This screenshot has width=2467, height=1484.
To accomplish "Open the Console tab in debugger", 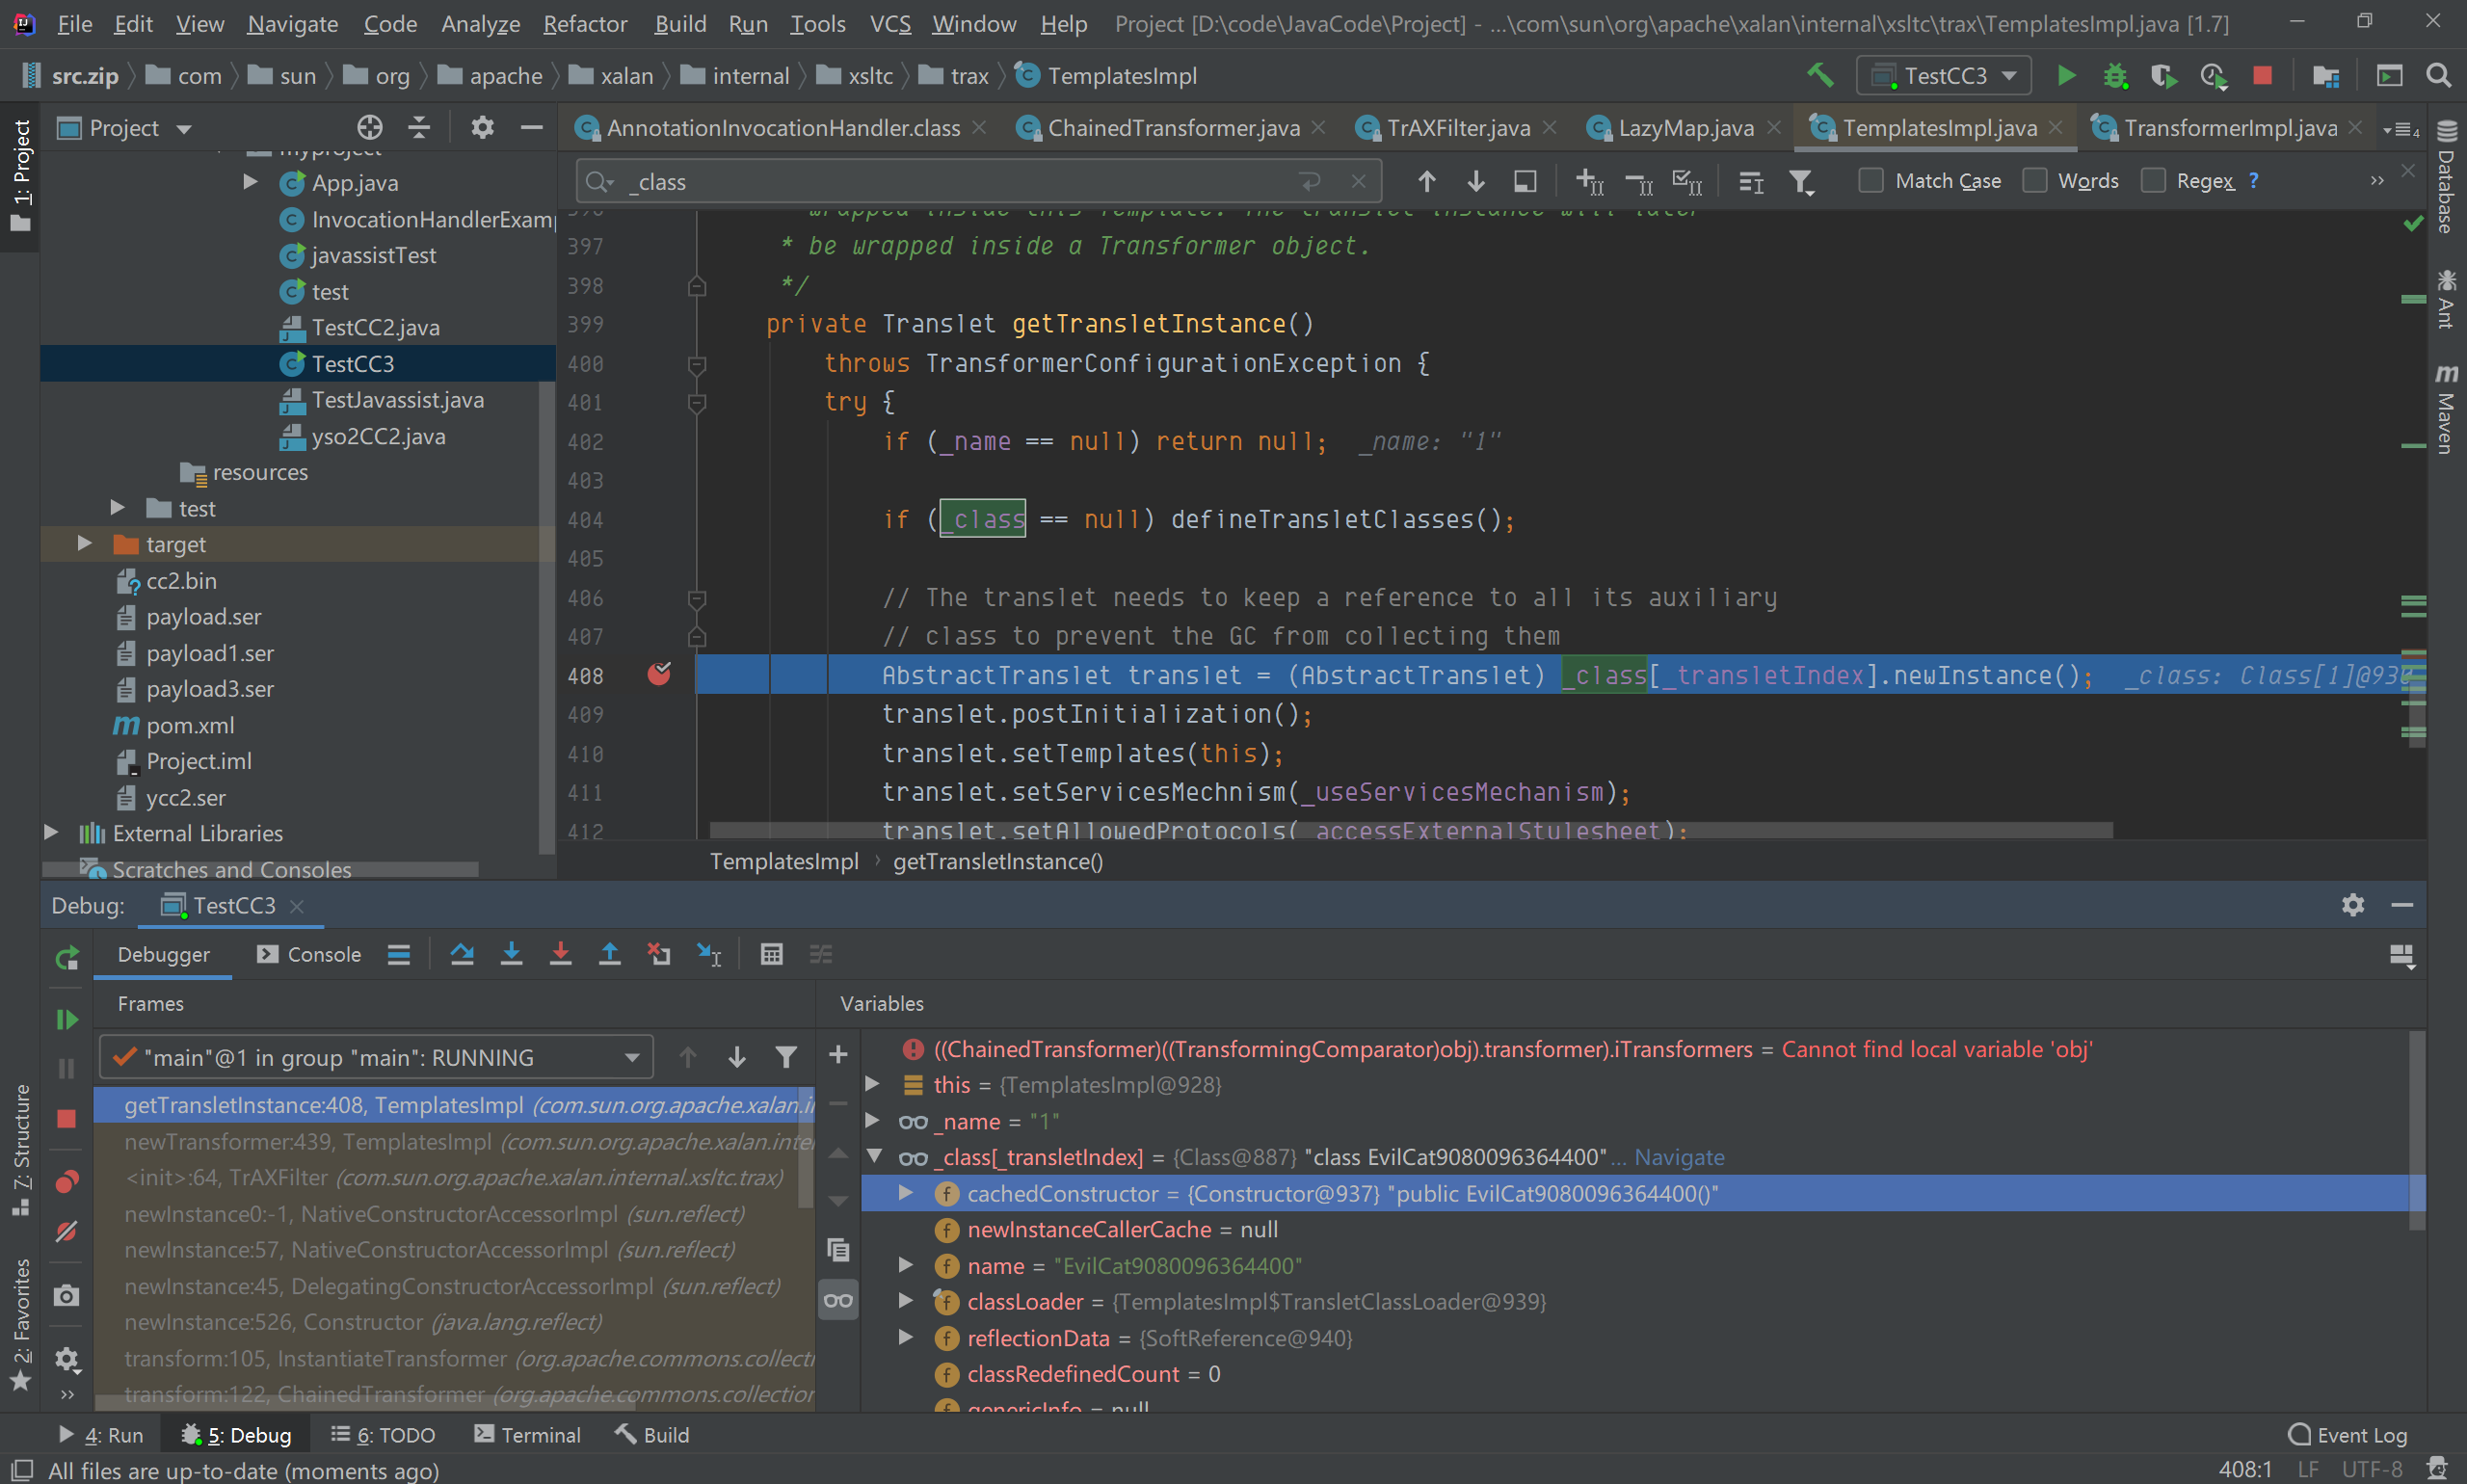I will tap(309, 954).
